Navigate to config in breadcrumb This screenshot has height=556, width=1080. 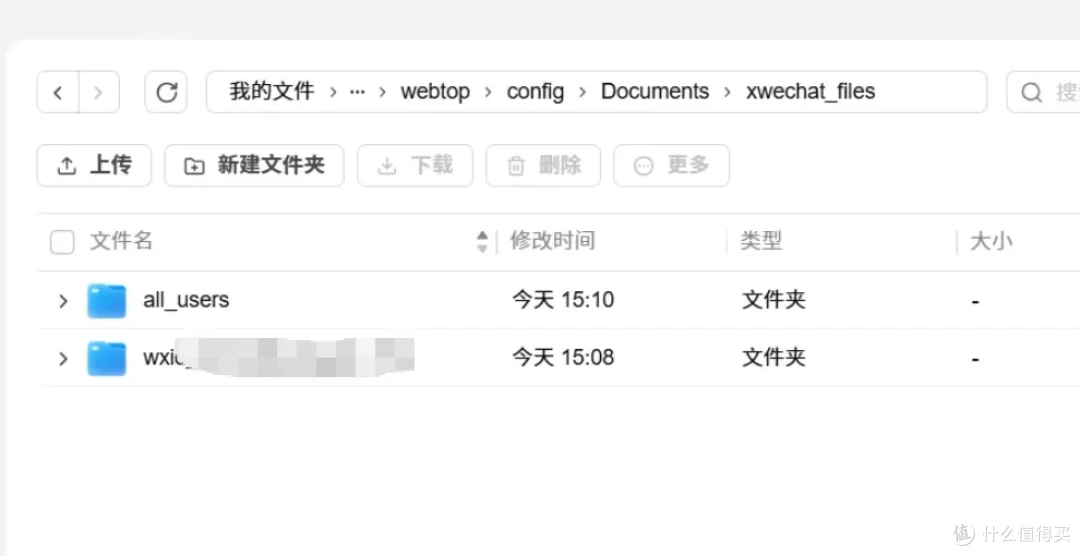535,92
